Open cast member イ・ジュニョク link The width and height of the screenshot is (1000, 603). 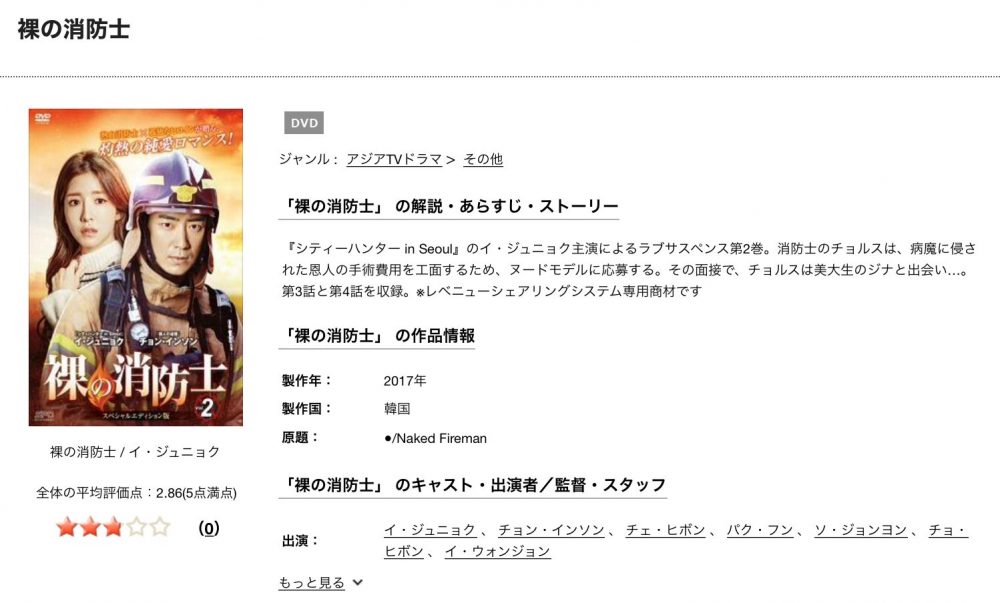click(430, 530)
